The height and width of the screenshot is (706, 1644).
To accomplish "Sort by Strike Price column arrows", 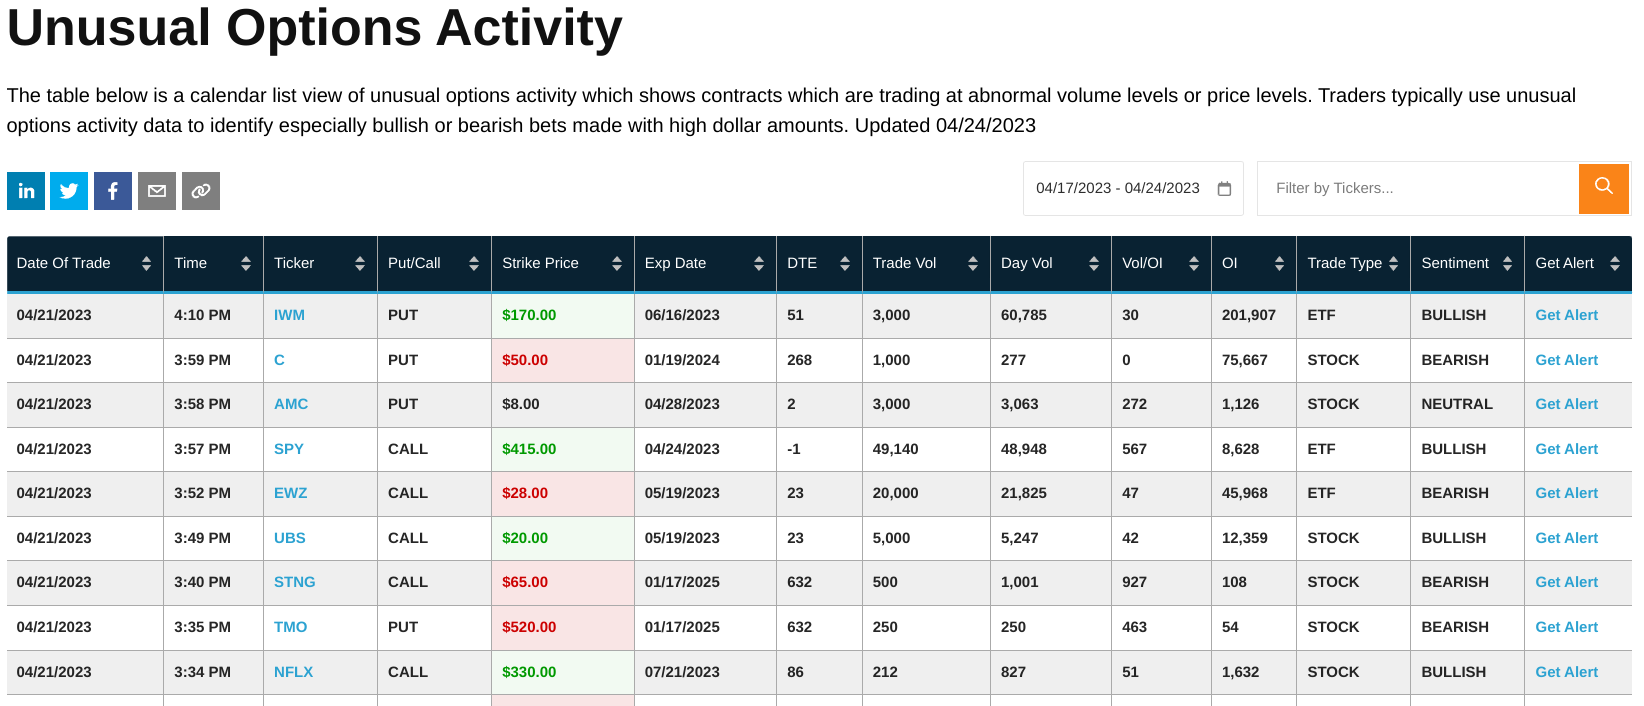I will (x=617, y=264).
